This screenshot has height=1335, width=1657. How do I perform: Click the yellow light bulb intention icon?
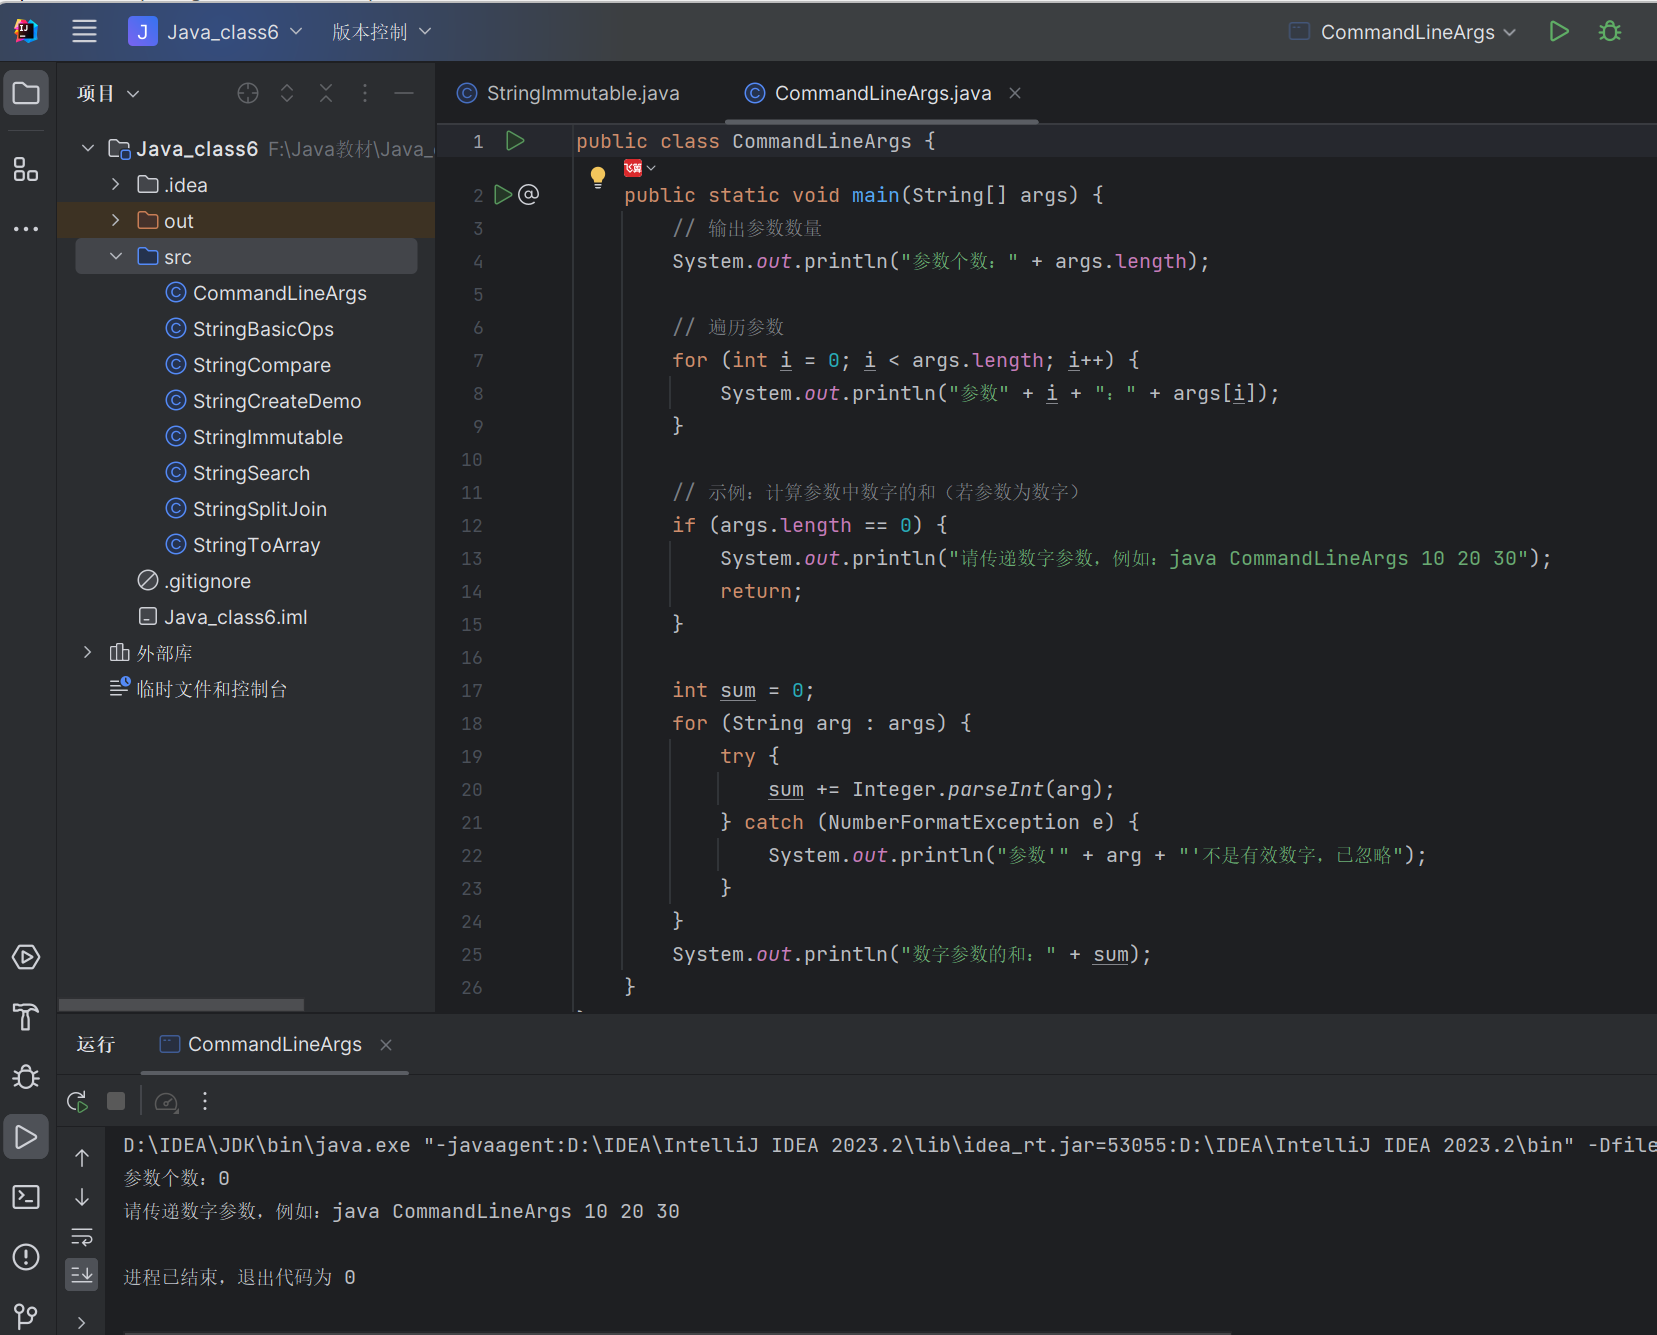(x=598, y=177)
